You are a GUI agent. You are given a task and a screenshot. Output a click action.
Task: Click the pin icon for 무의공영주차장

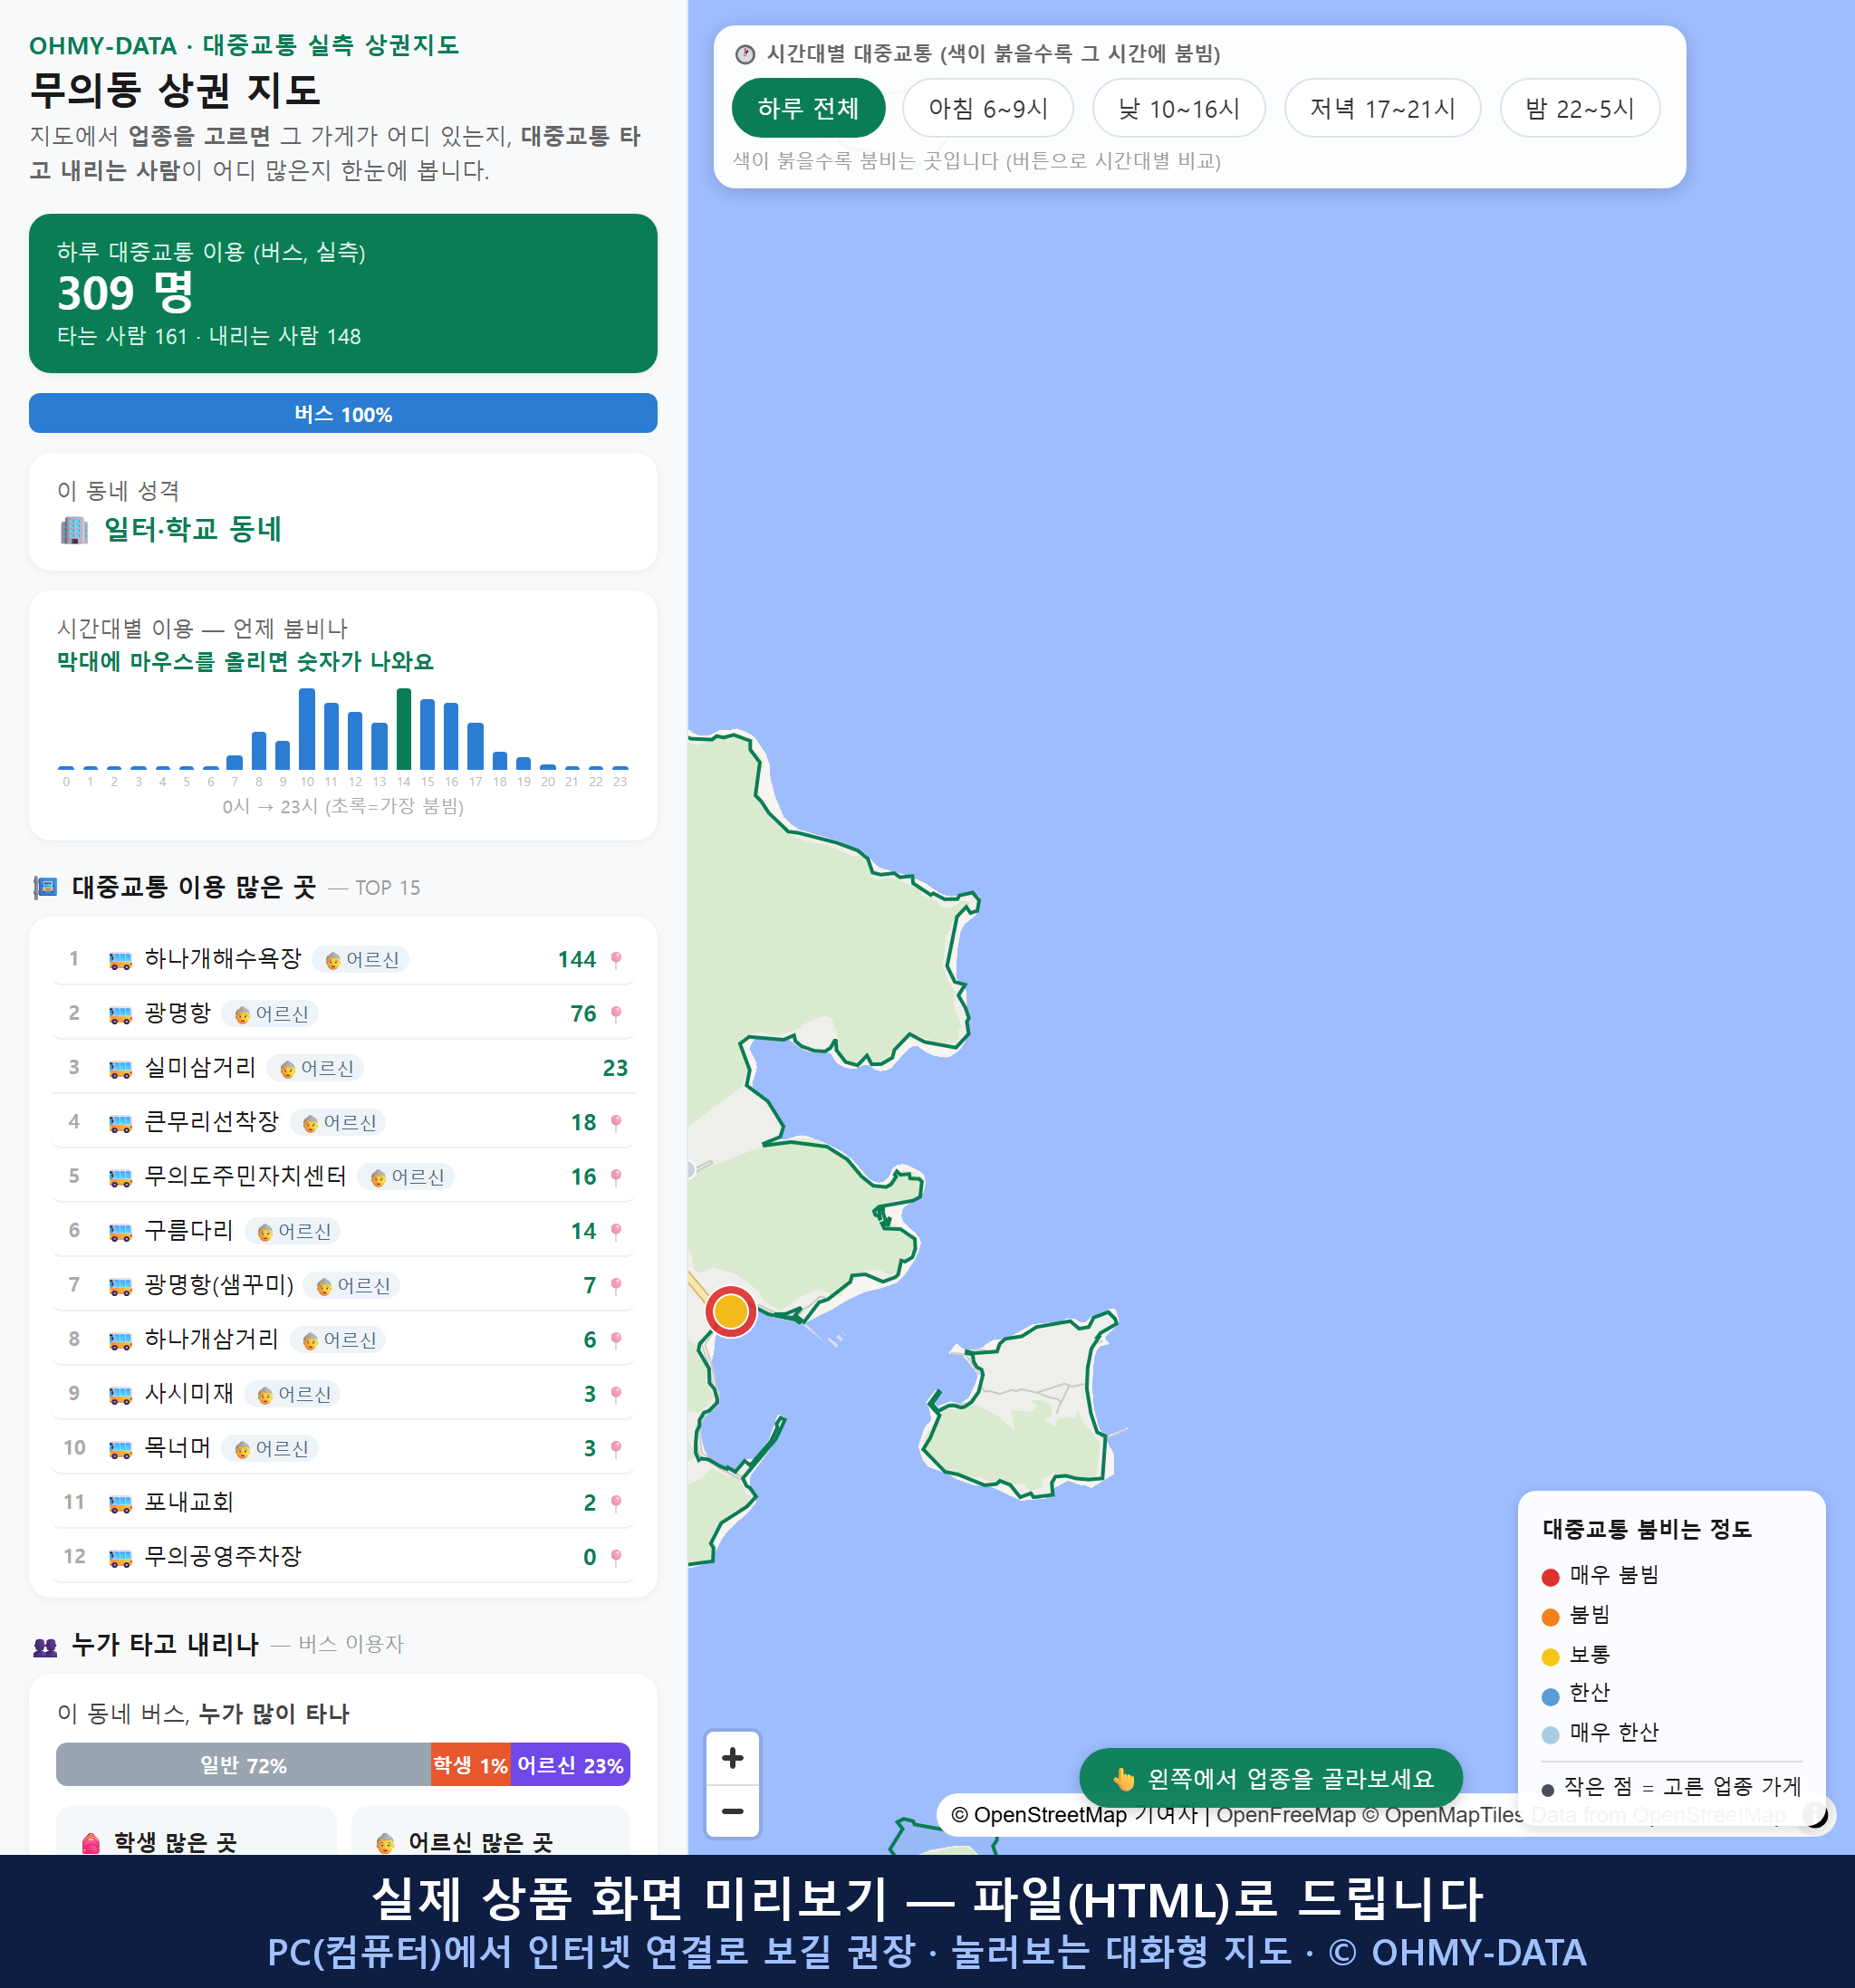pyautogui.click(x=616, y=1557)
